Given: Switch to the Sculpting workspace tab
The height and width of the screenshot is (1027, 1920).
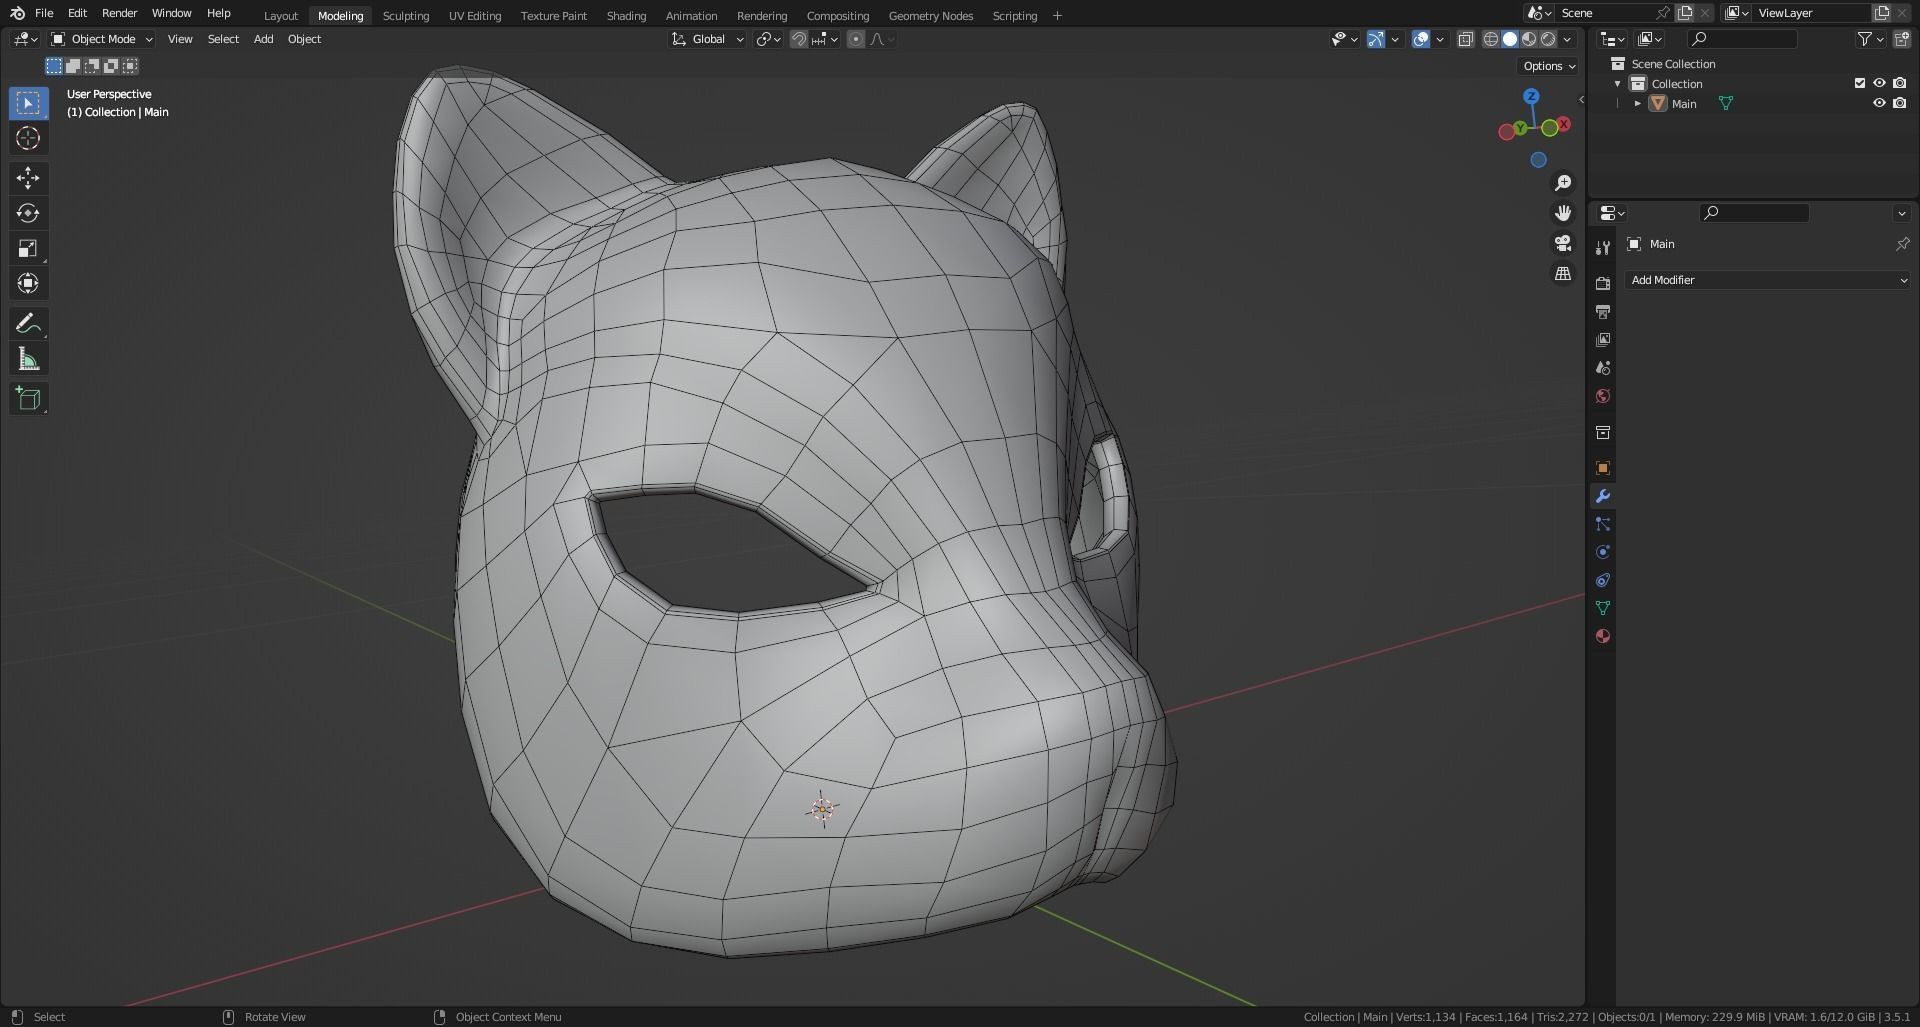Looking at the screenshot, I should point(405,15).
